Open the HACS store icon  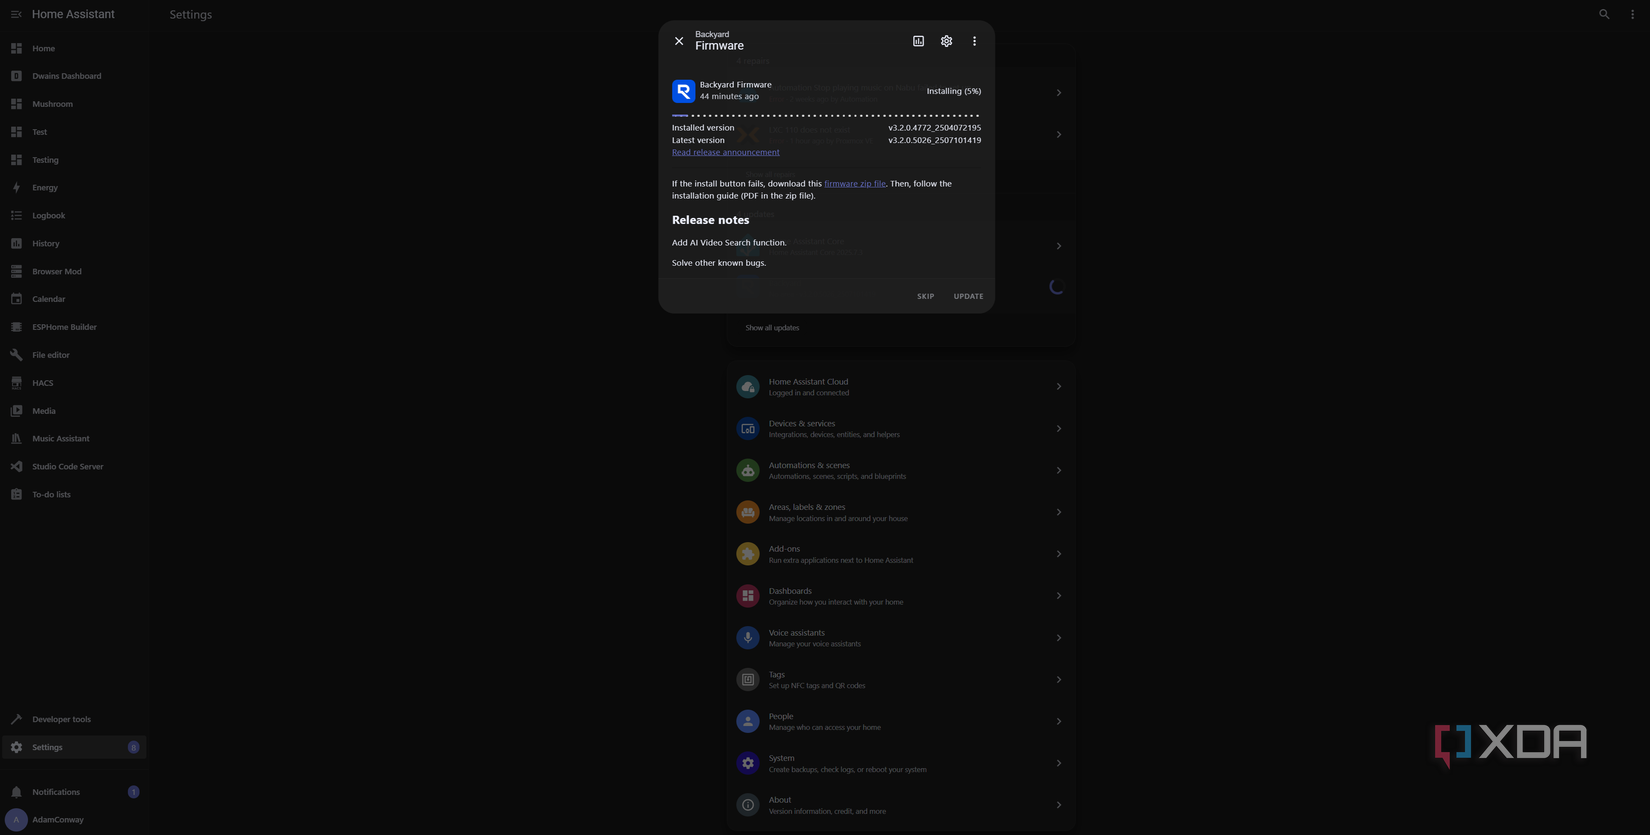tap(16, 383)
